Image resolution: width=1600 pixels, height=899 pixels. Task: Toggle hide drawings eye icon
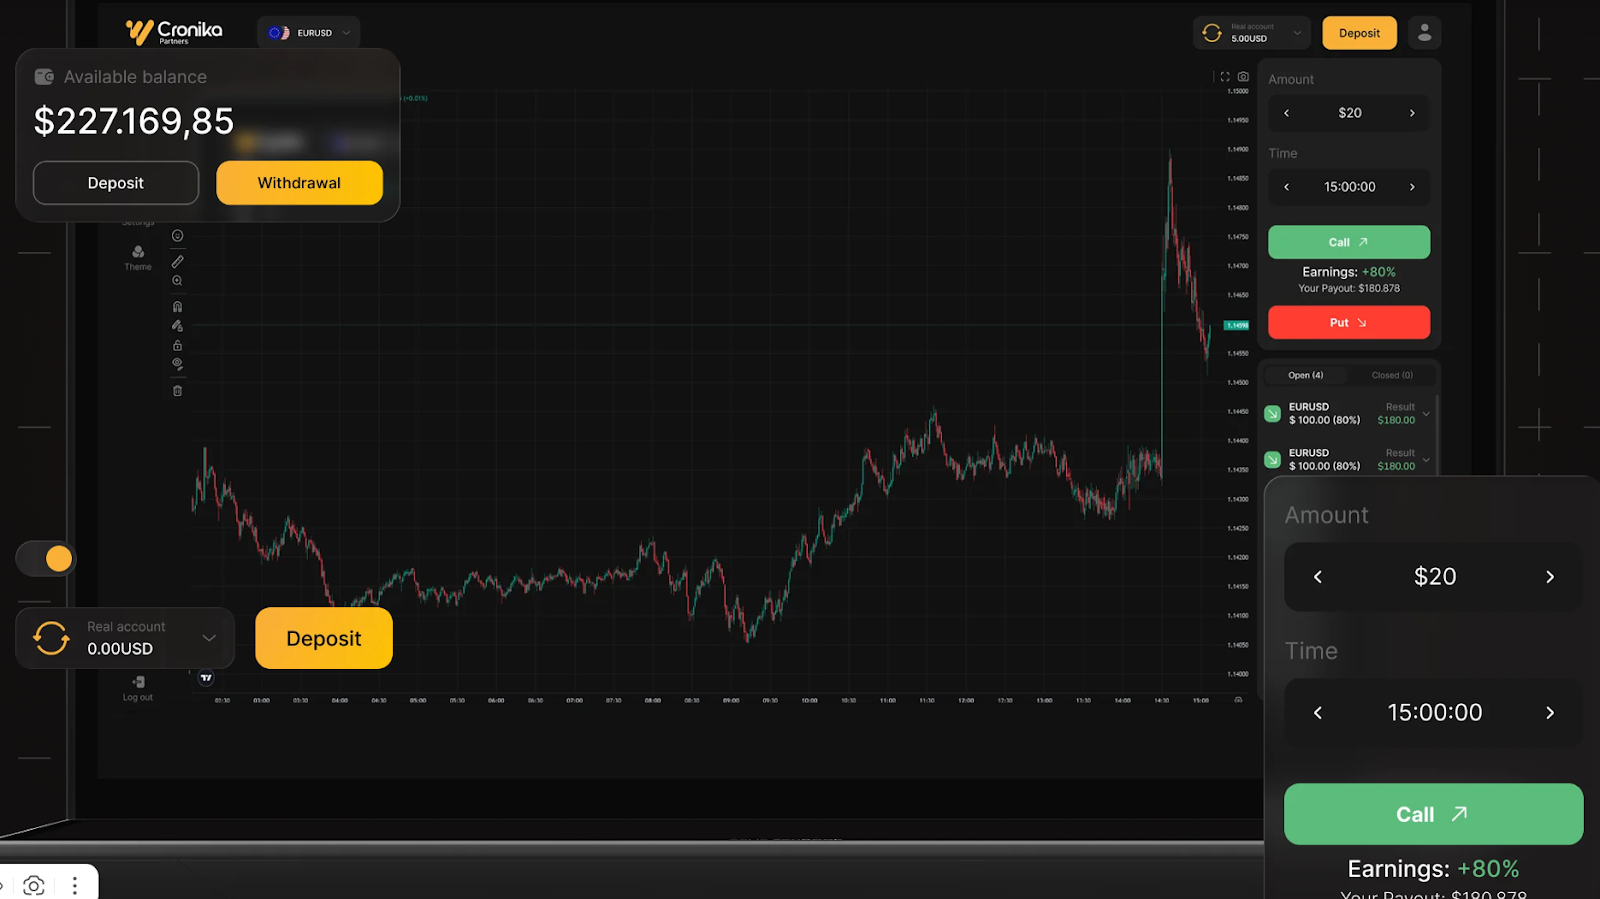click(x=177, y=364)
